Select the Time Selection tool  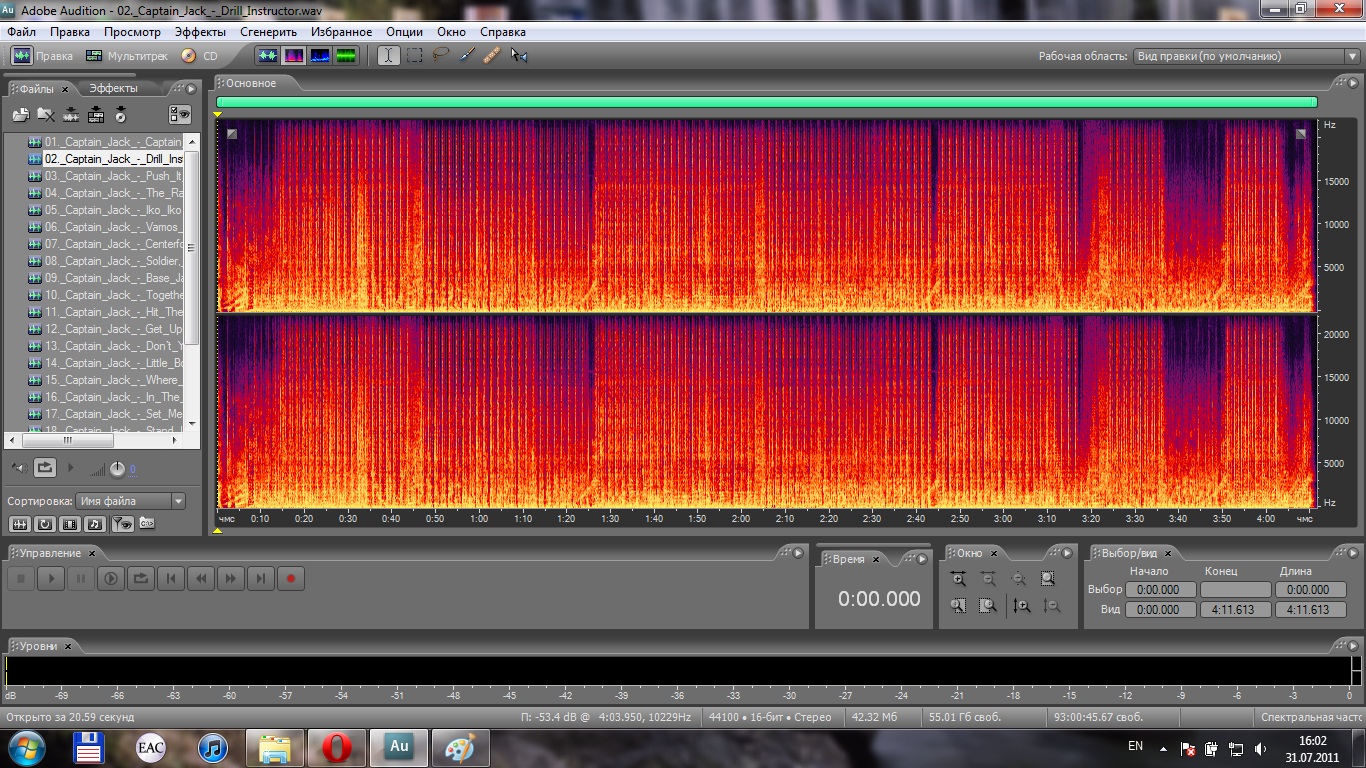pyautogui.click(x=389, y=56)
